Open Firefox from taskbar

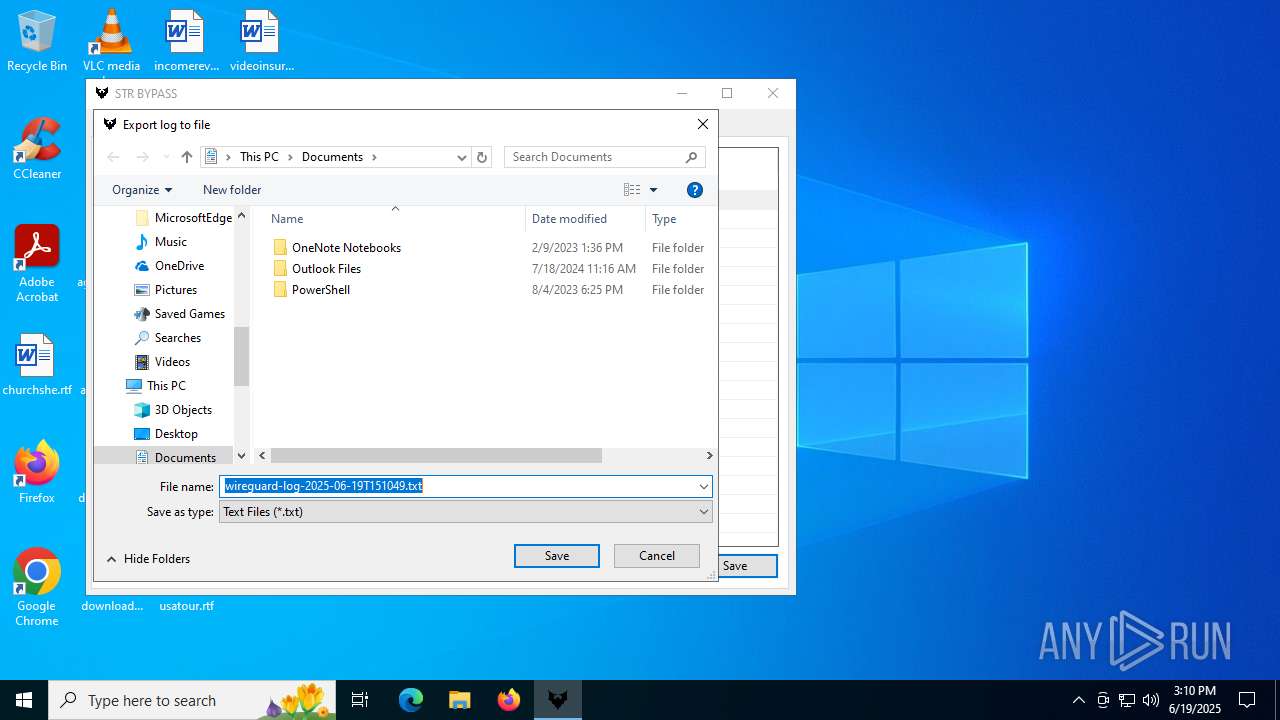tap(509, 700)
